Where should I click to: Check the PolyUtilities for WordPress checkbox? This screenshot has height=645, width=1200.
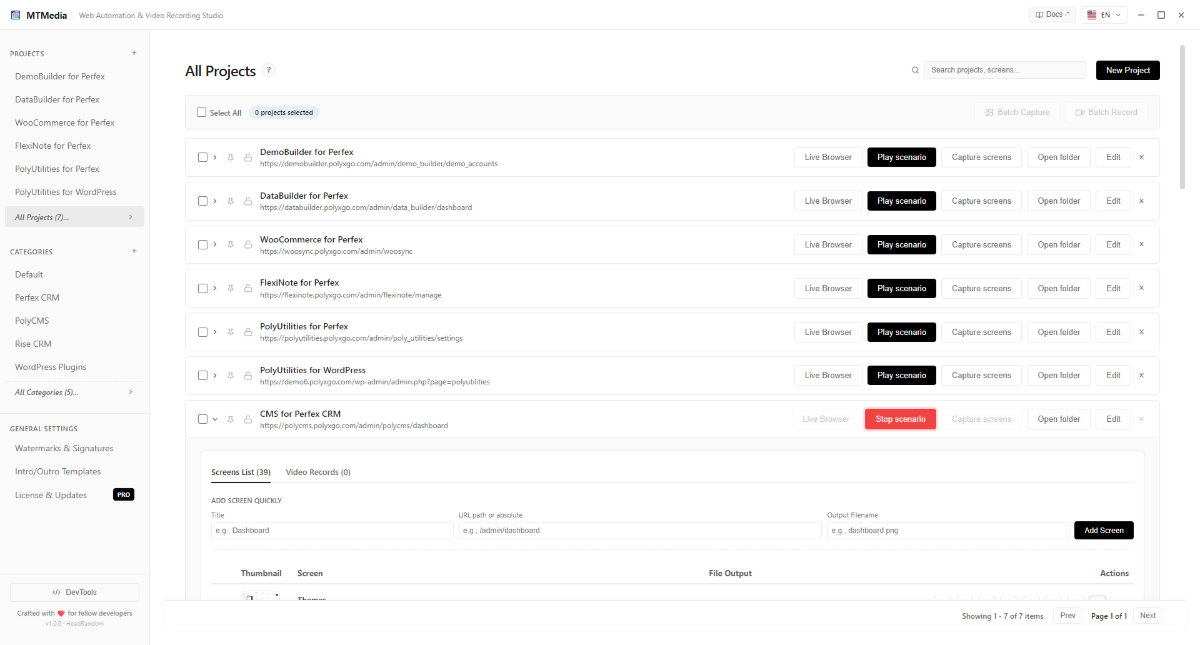[x=202, y=376]
